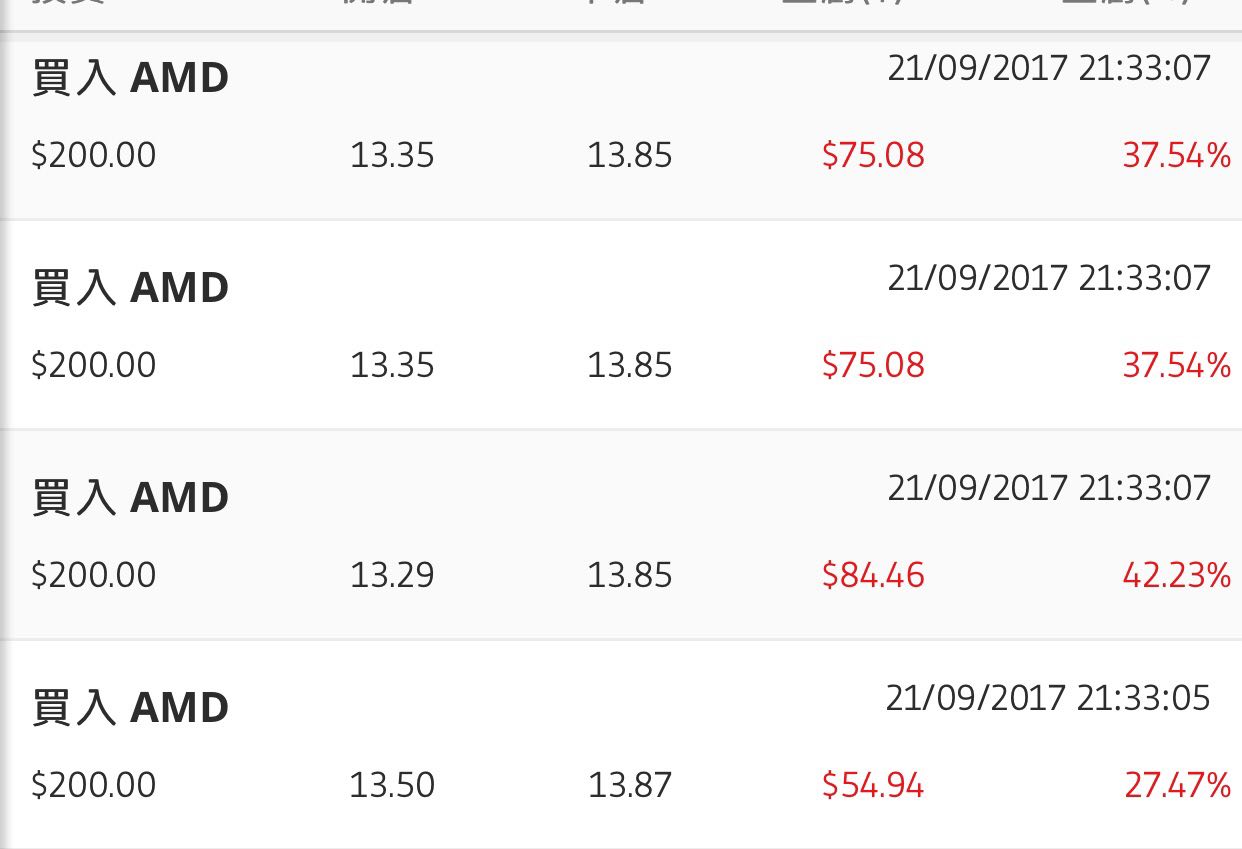Select the 27.47% percentage value

(1177, 785)
